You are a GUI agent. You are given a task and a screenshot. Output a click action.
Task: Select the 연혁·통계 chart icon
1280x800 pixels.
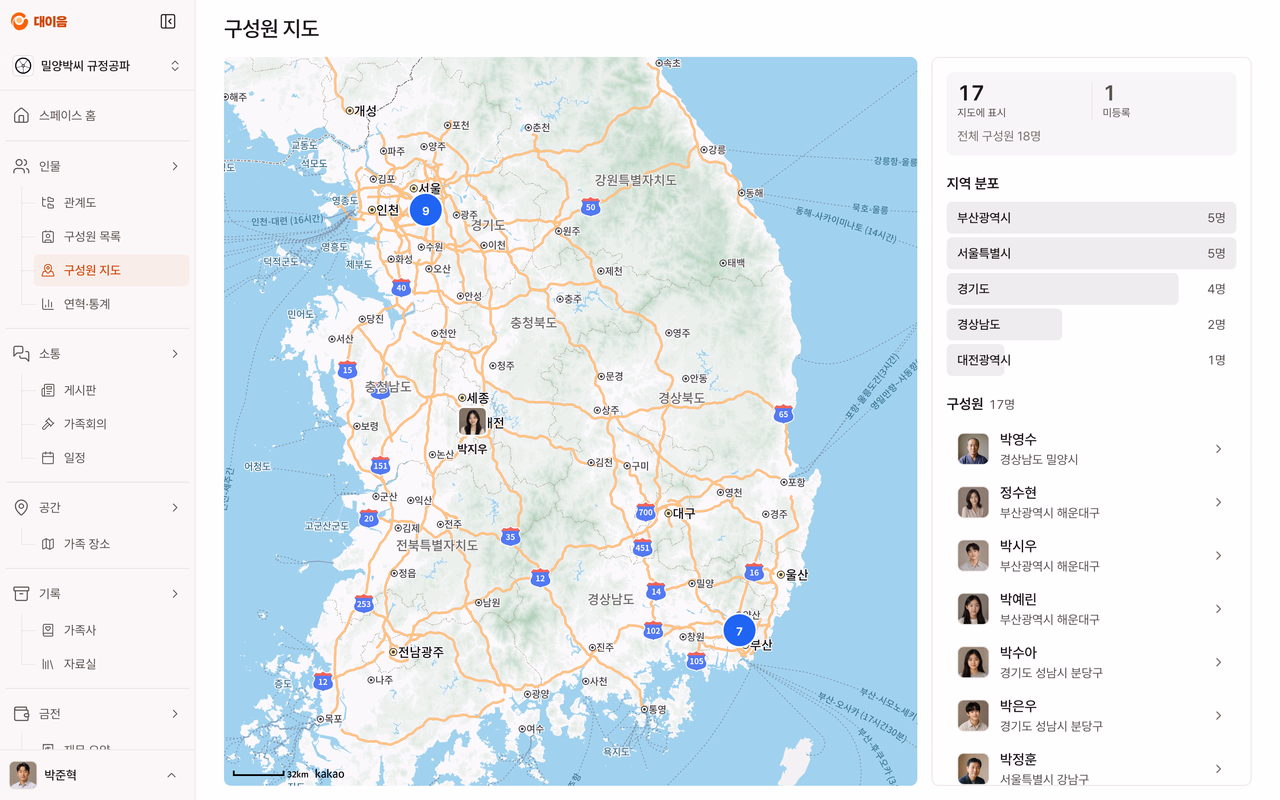click(x=48, y=304)
